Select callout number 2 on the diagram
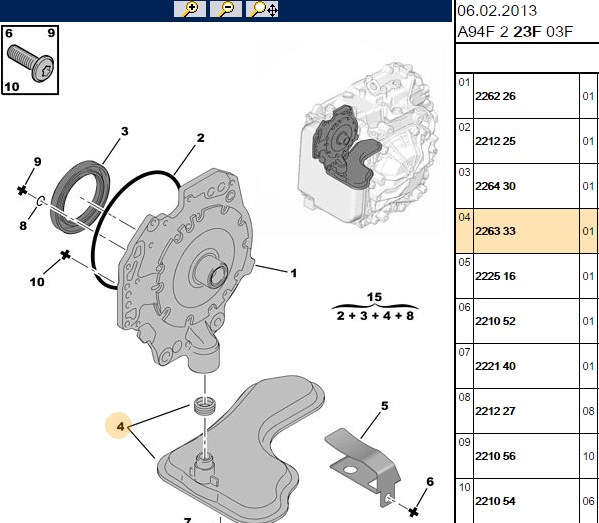 (201, 138)
